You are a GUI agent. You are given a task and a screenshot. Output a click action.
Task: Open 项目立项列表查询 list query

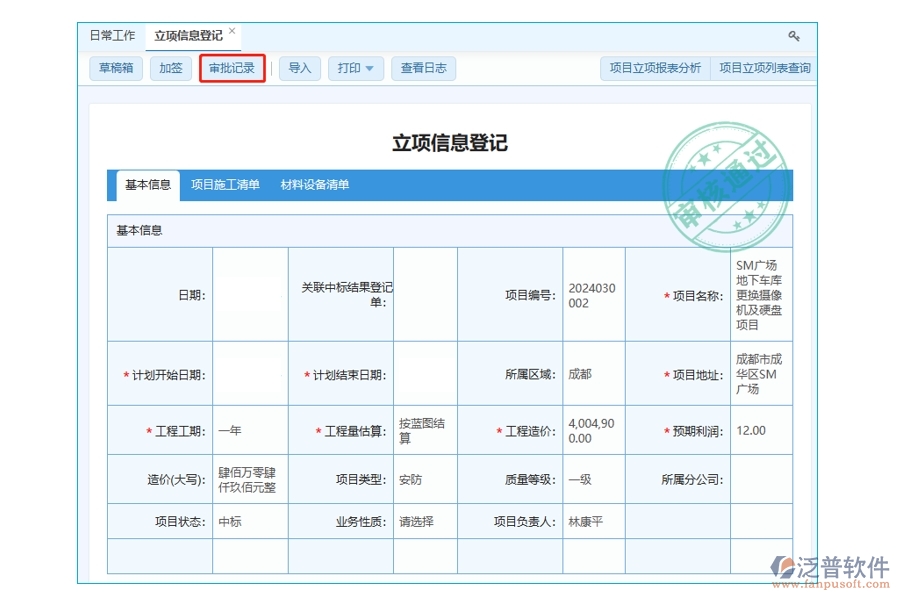(766, 68)
